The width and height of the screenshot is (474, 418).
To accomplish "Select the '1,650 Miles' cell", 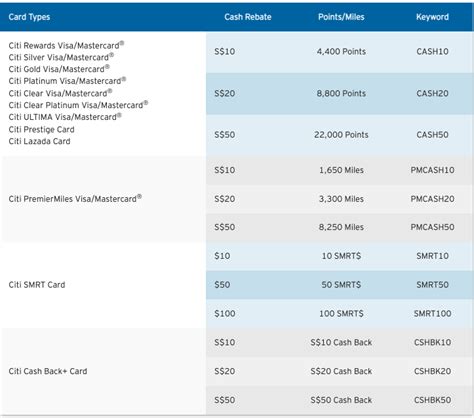I will coord(341,170).
